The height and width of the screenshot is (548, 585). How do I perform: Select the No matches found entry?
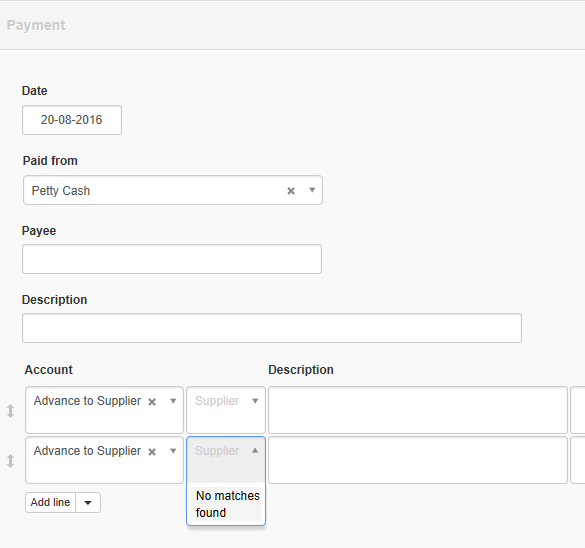[x=226, y=504]
